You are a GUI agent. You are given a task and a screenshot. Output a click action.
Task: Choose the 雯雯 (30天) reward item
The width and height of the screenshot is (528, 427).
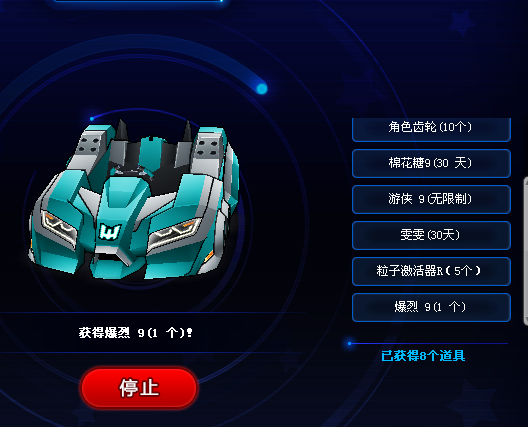(431, 235)
